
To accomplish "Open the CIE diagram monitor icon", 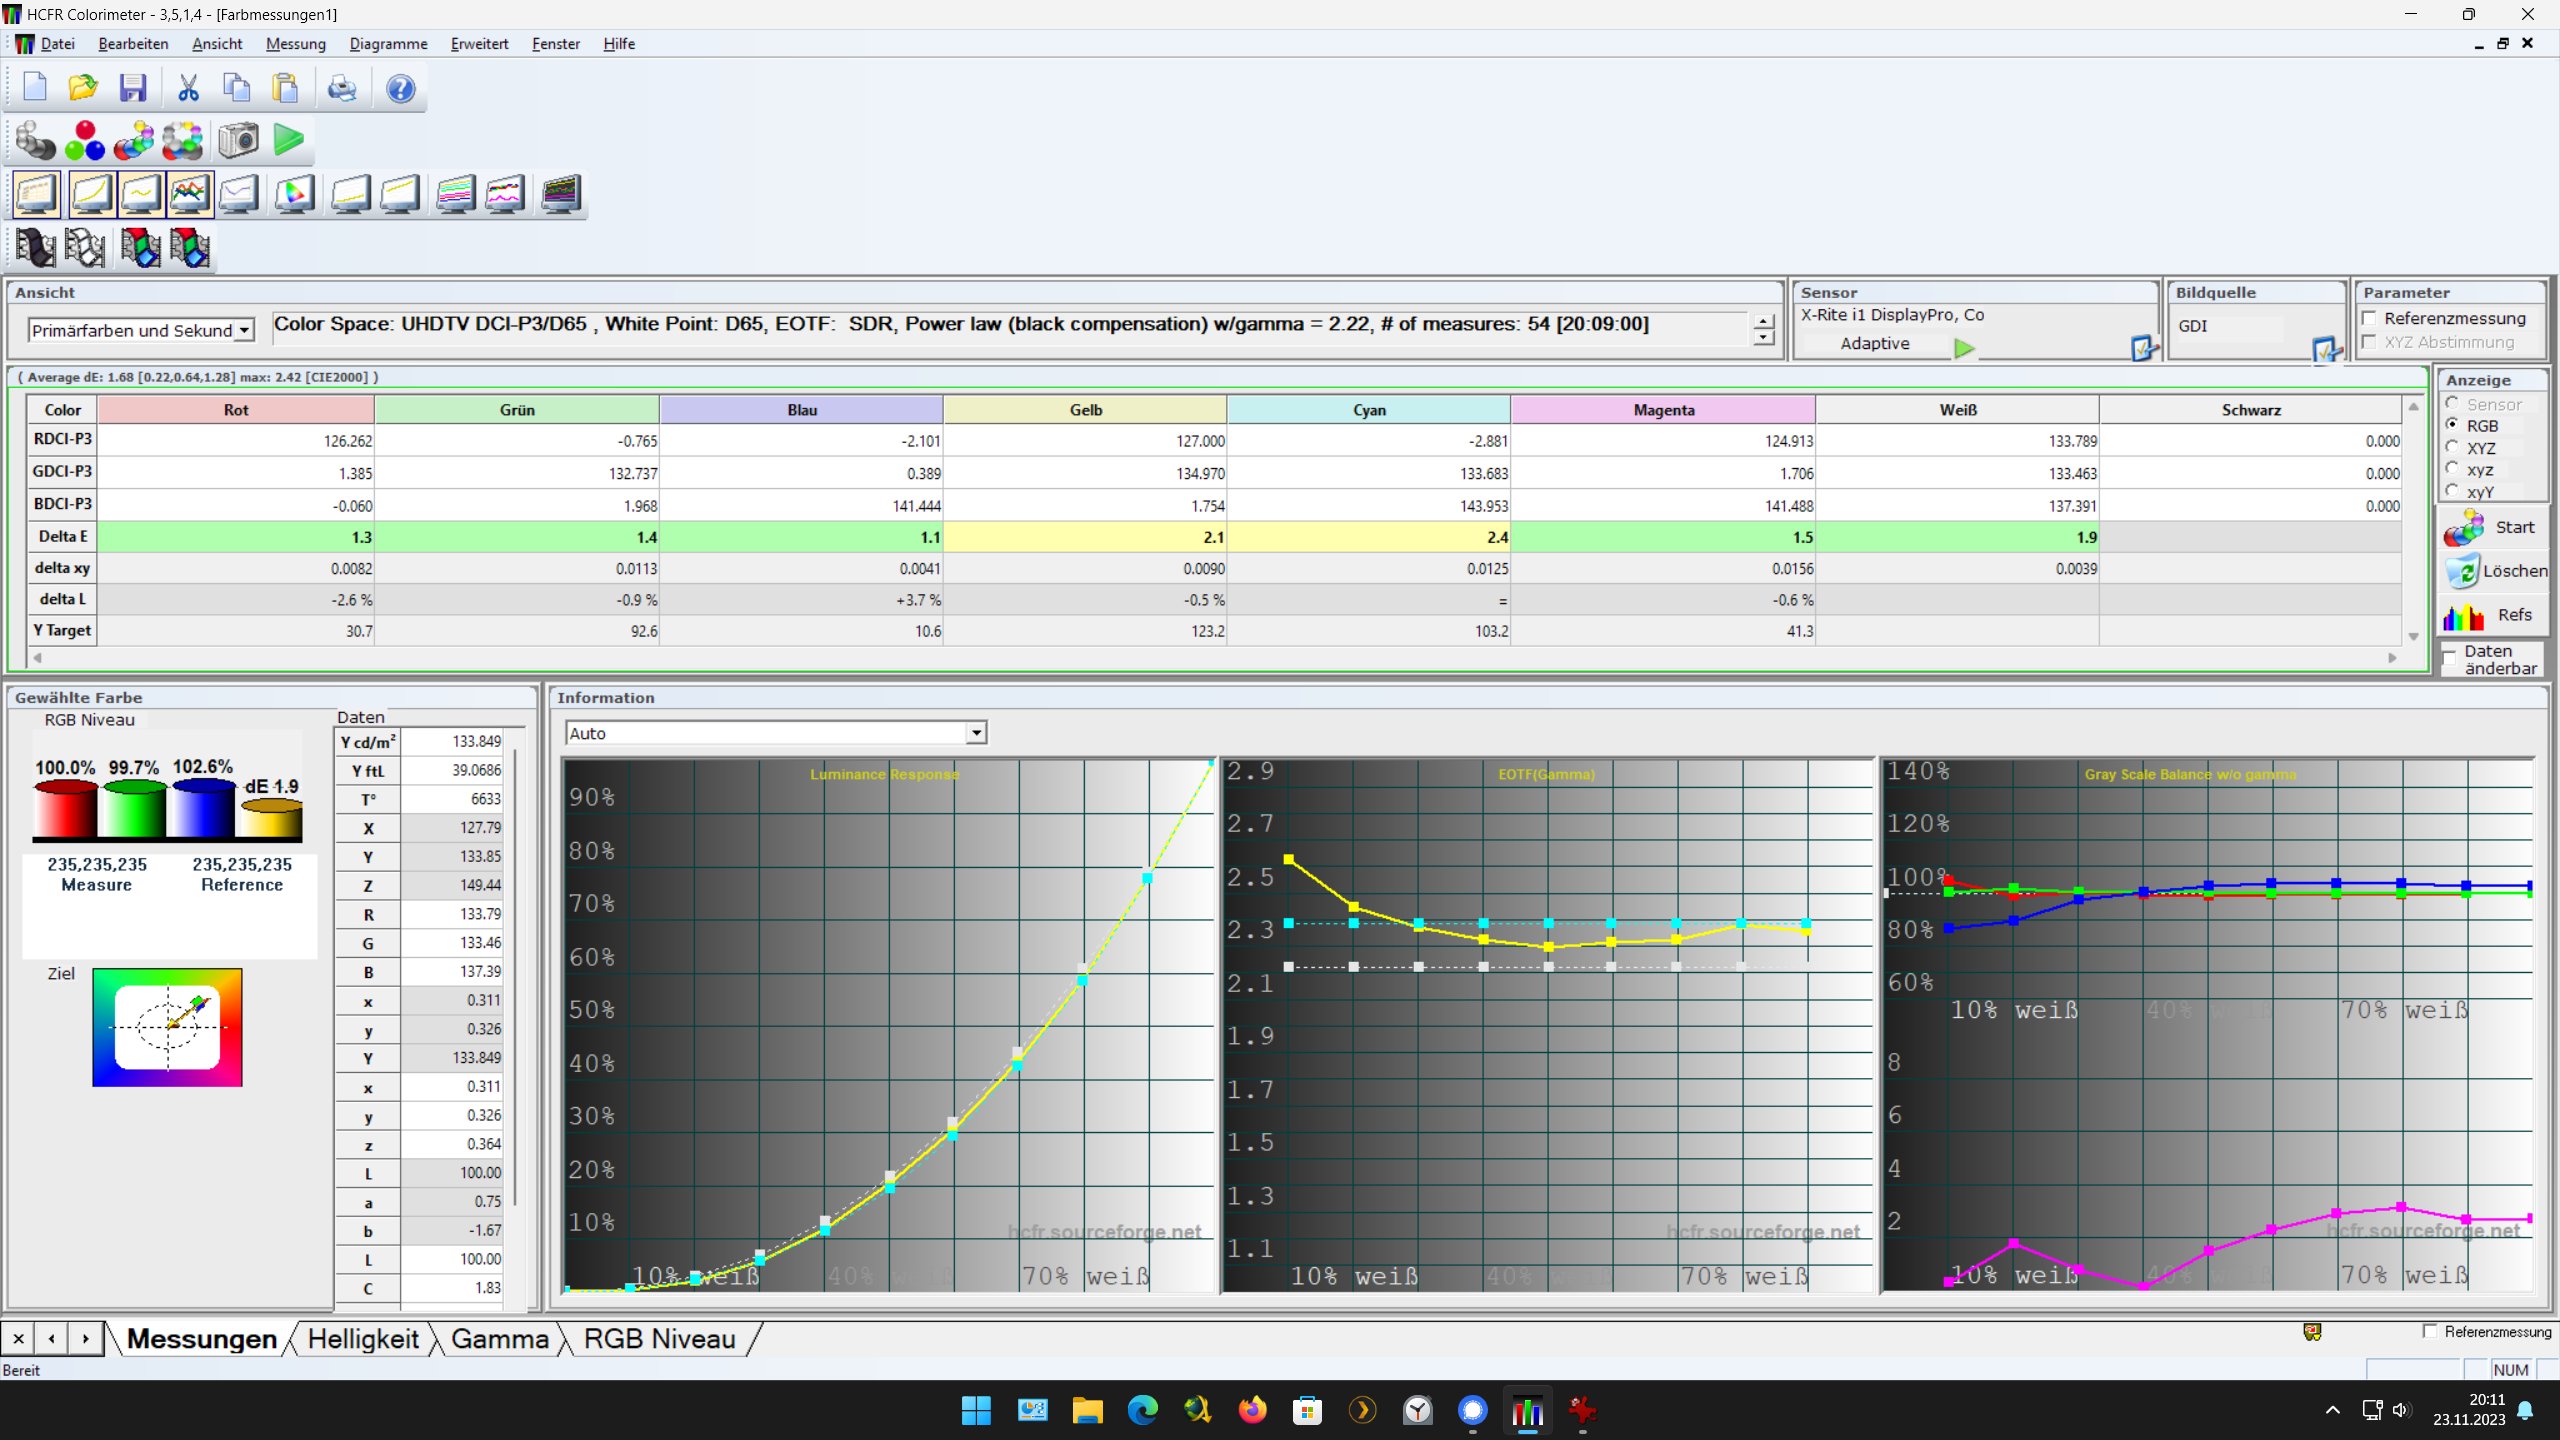I will coord(294,194).
